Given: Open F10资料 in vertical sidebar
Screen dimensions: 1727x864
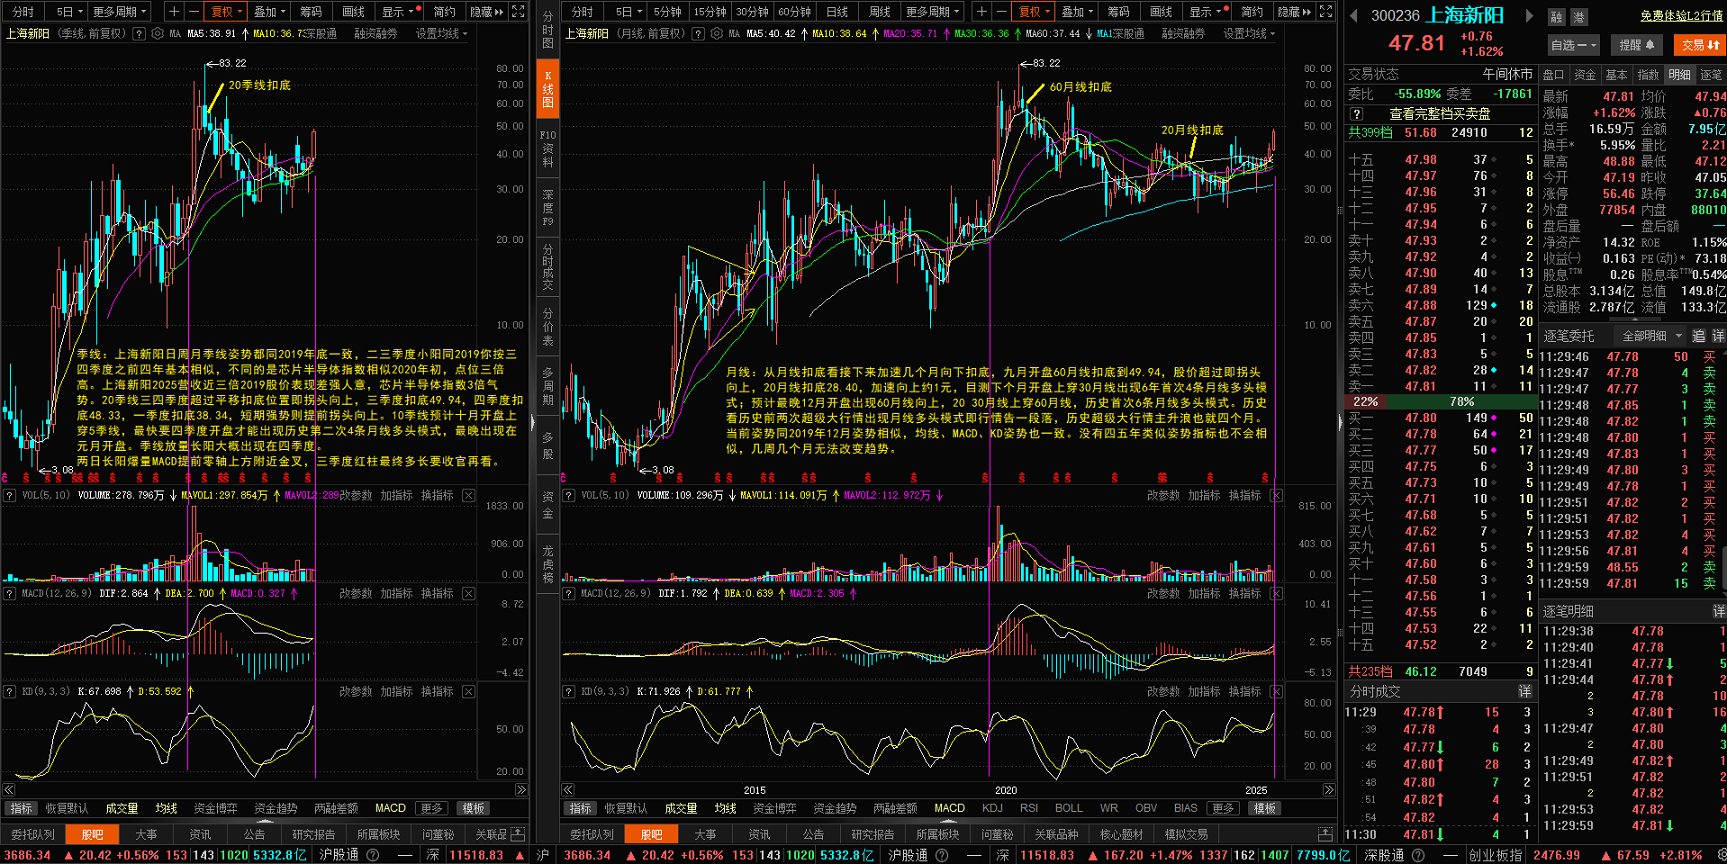Looking at the screenshot, I should [548, 148].
